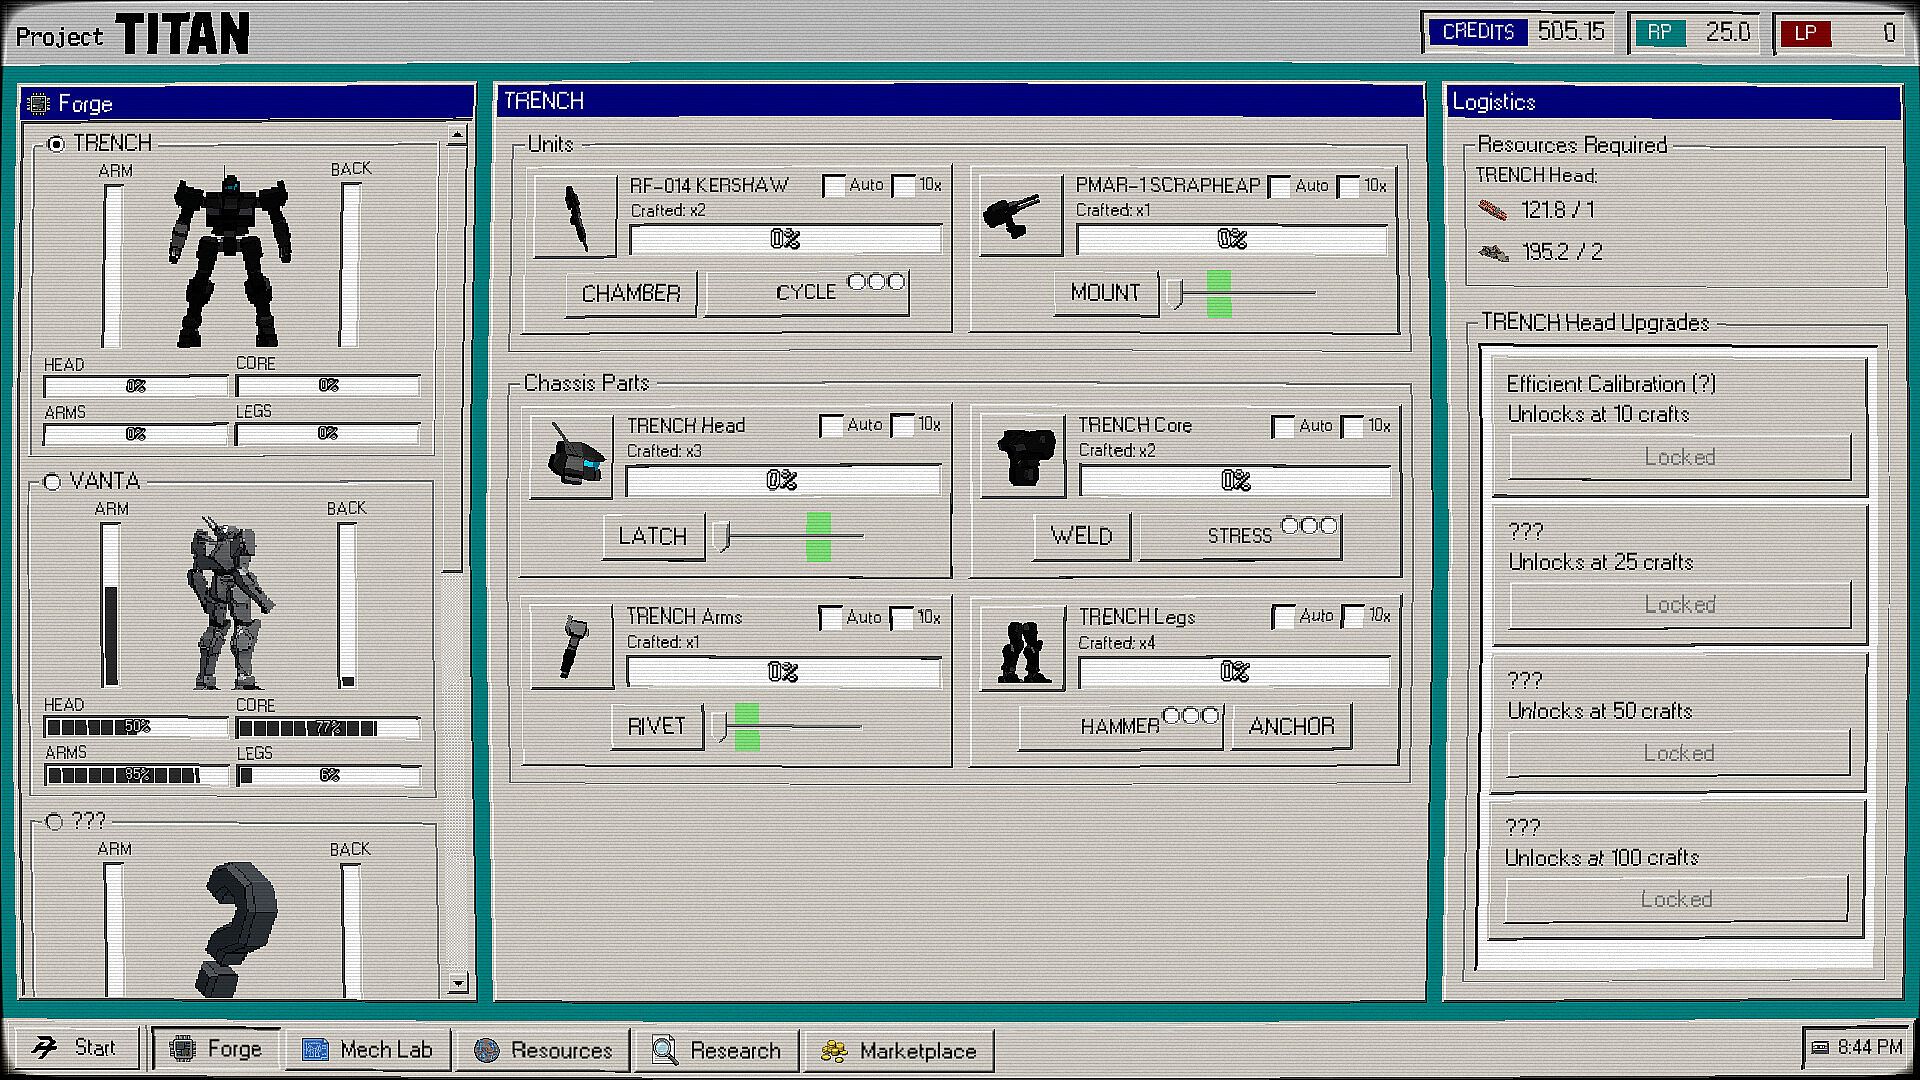Viewport: 1920px width, 1080px height.
Task: Click the VANTA mech thumbnail image
Action: click(x=230, y=603)
